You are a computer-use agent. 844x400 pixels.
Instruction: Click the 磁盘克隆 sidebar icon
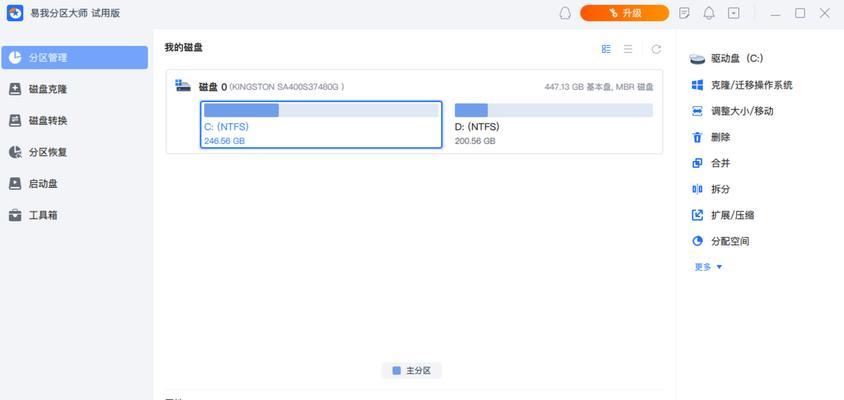click(x=15, y=89)
